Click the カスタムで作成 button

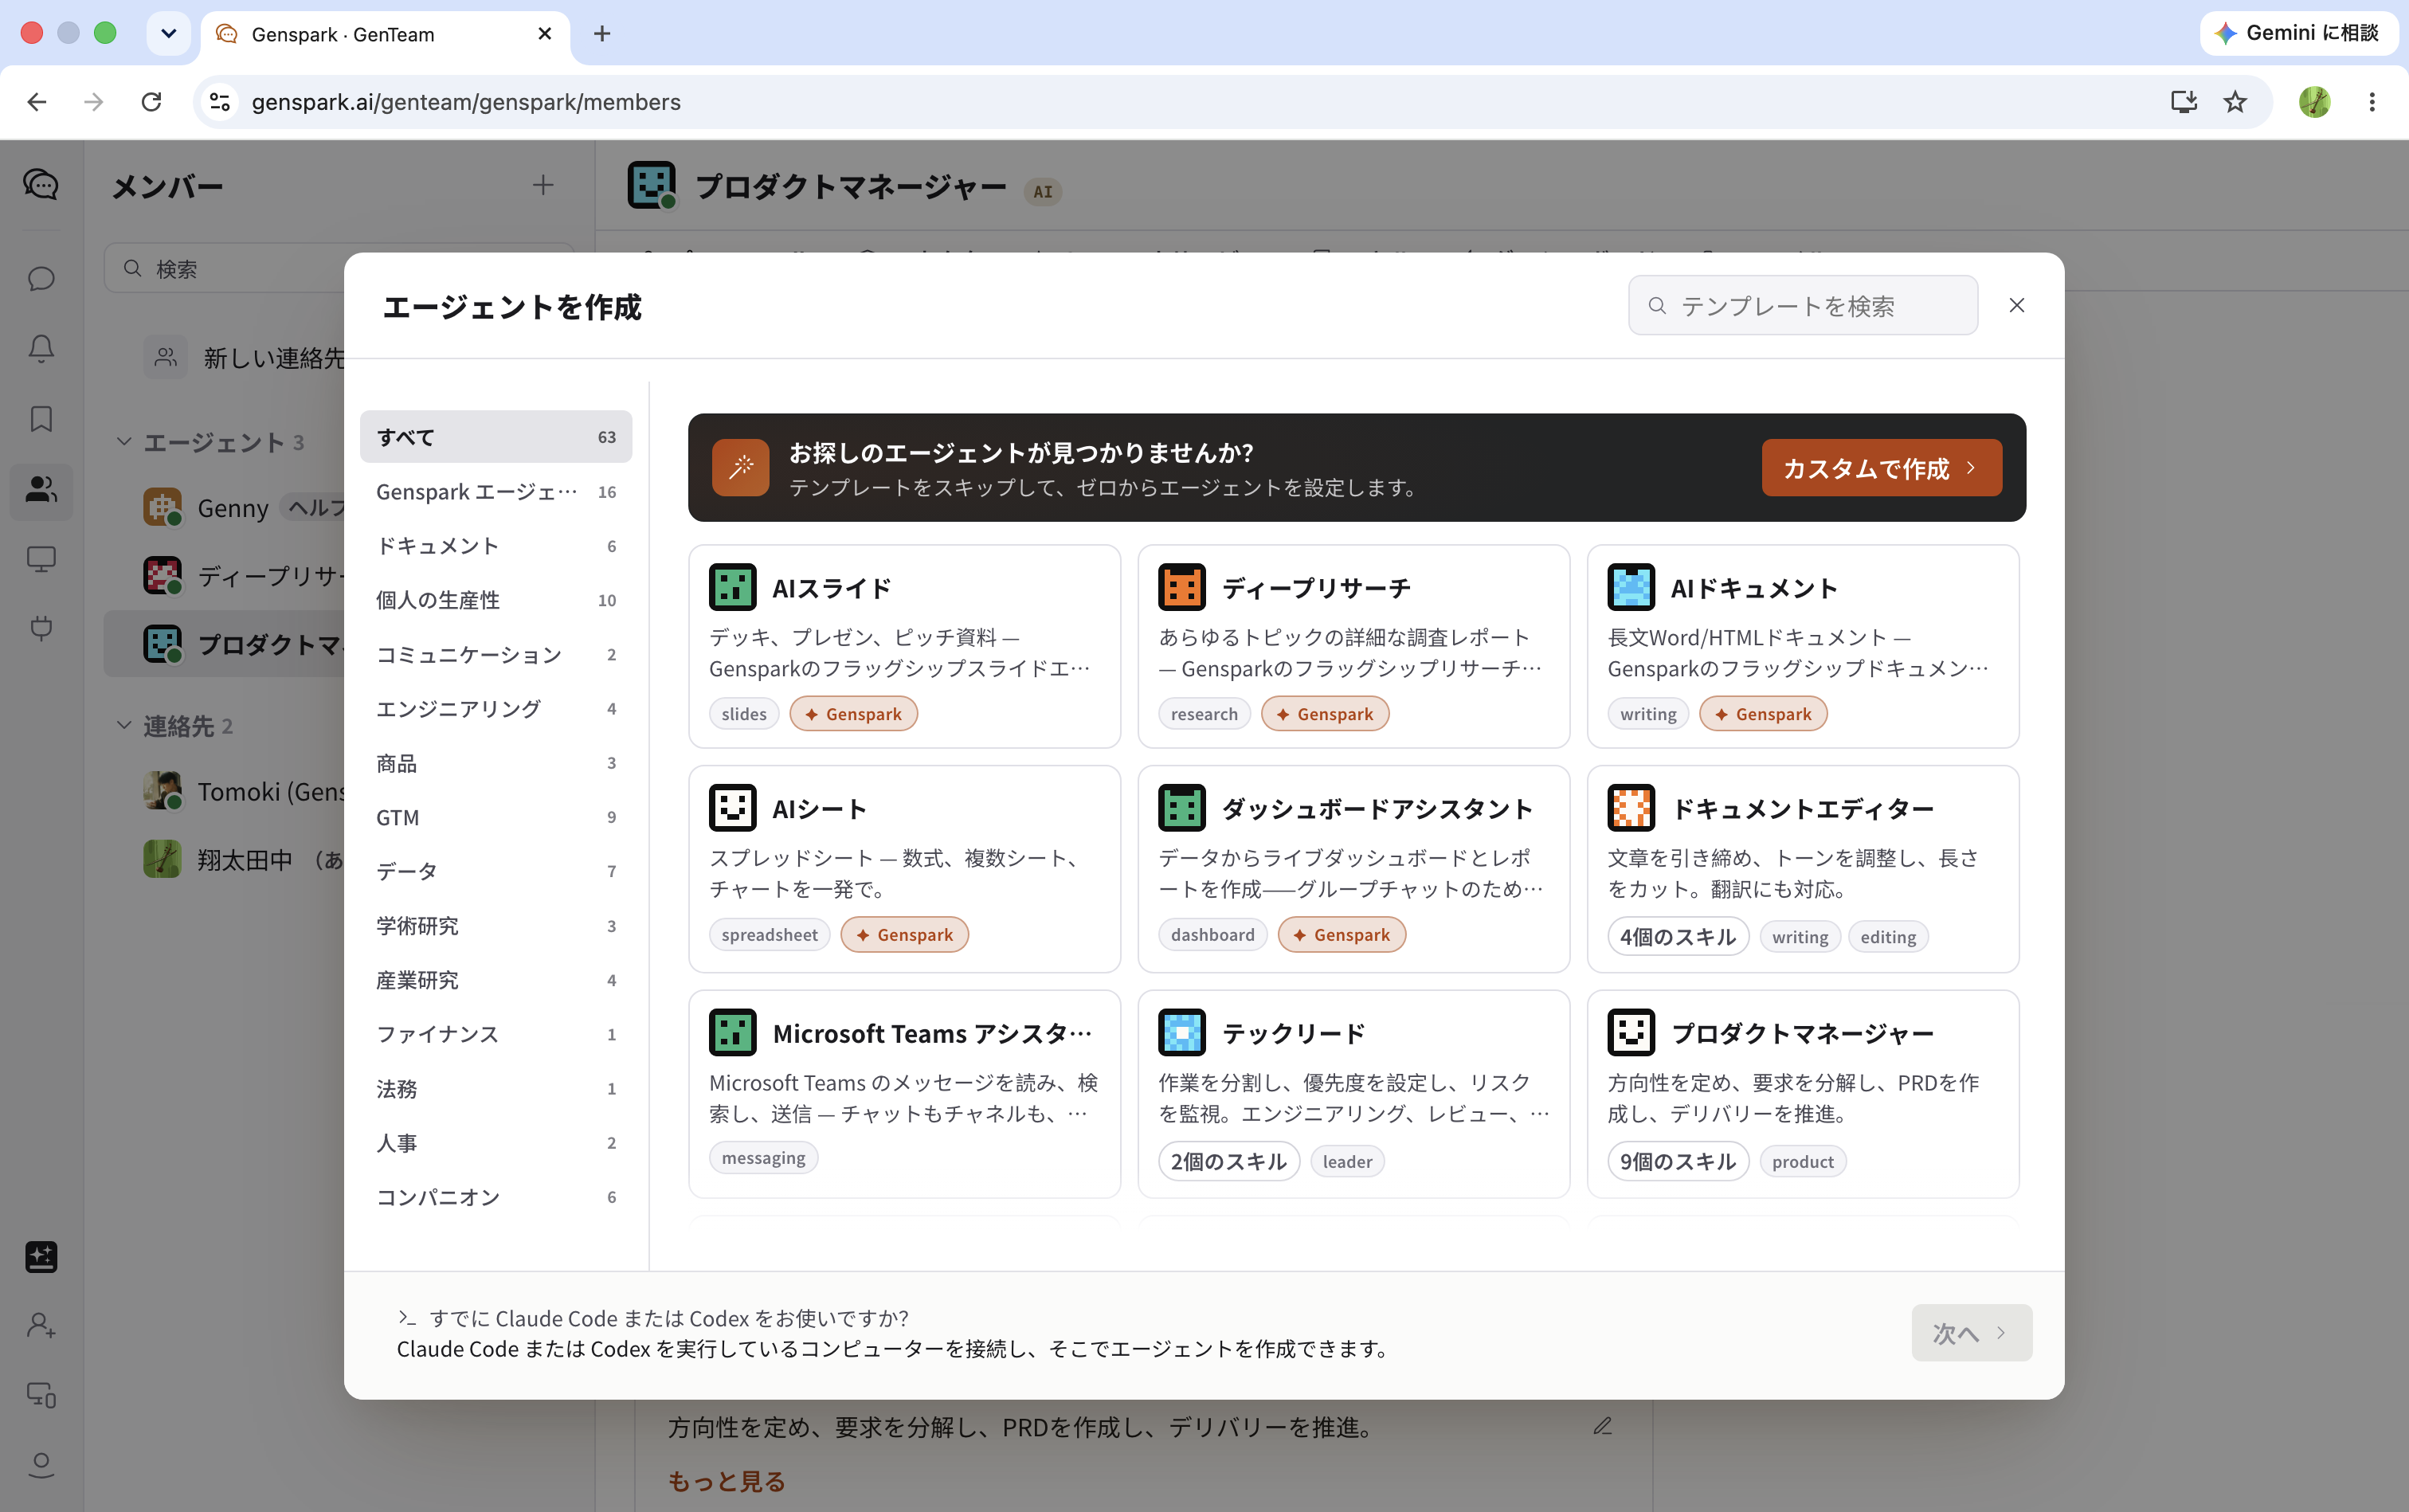(x=1881, y=467)
